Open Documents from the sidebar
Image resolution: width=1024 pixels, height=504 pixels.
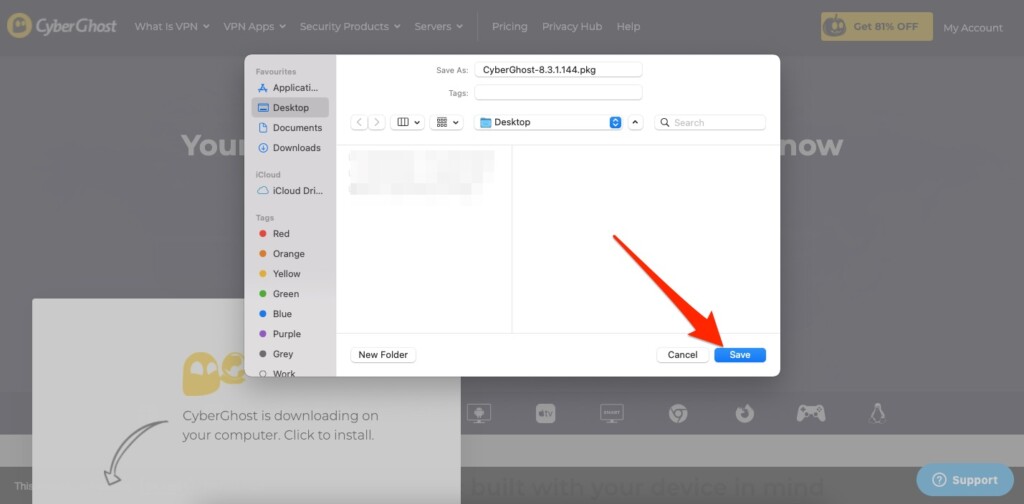click(290, 128)
